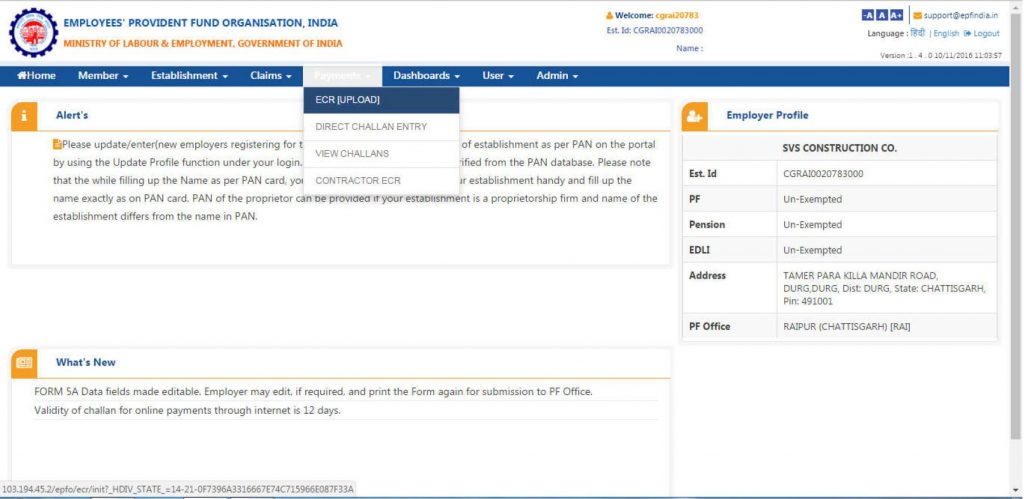
Task: Open the Member dropdown menu
Action: (x=103, y=76)
